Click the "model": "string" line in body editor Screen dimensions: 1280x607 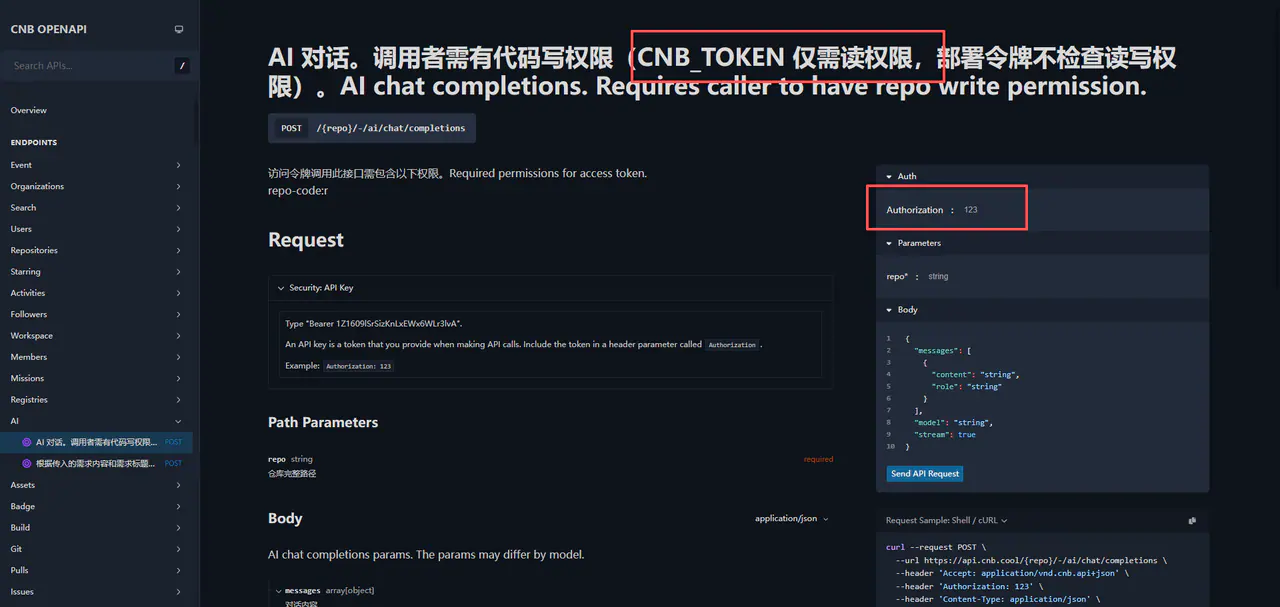click(954, 423)
